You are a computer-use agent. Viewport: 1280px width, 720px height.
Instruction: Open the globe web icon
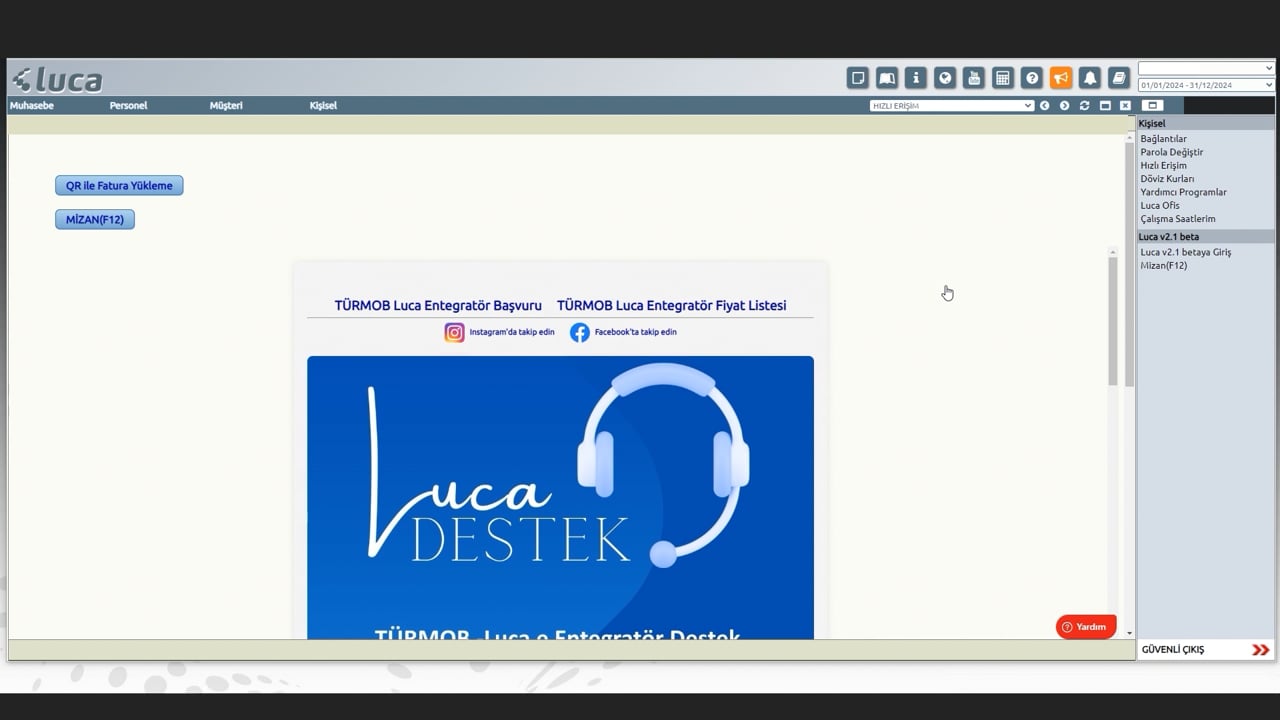pos(944,78)
